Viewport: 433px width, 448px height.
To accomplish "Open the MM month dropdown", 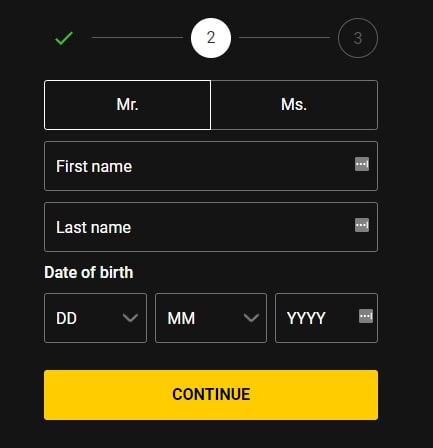I will [211, 318].
